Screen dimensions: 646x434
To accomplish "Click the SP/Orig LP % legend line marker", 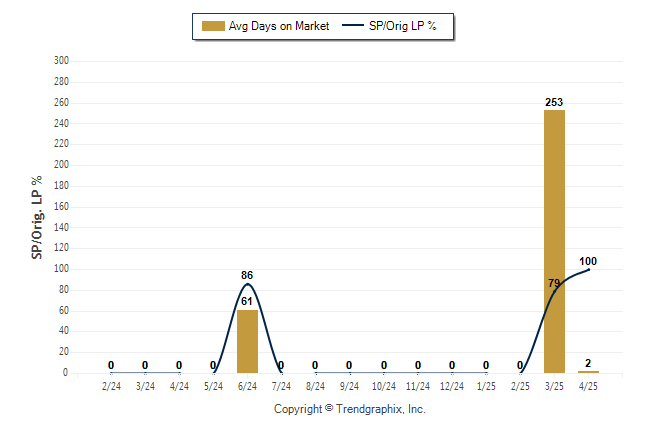I will (353, 26).
